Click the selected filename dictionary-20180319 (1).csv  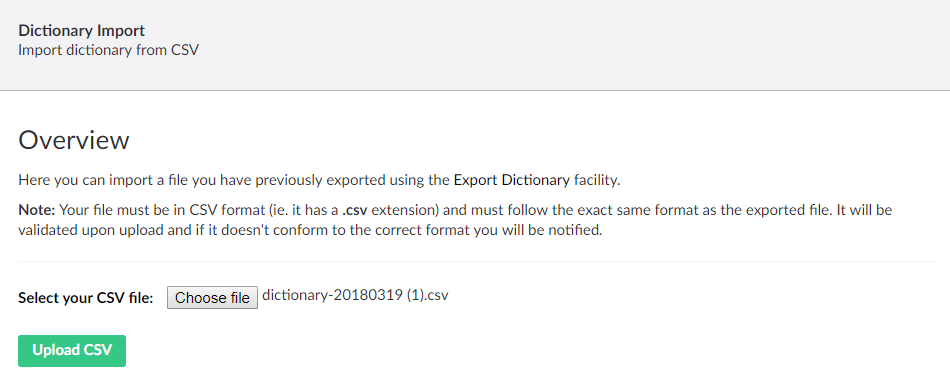pos(355,296)
